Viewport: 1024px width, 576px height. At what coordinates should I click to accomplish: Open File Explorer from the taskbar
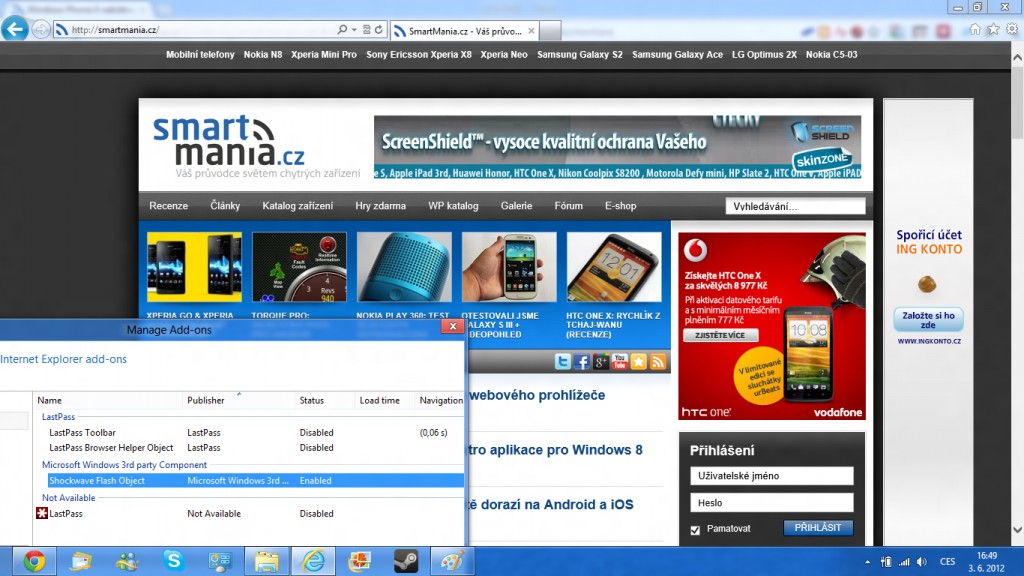pos(266,561)
